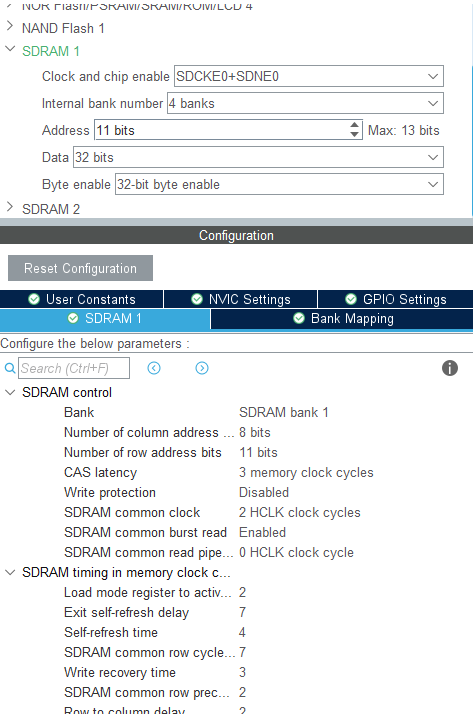Increase Address bits with up arrow
The image size is (473, 714).
355,126
